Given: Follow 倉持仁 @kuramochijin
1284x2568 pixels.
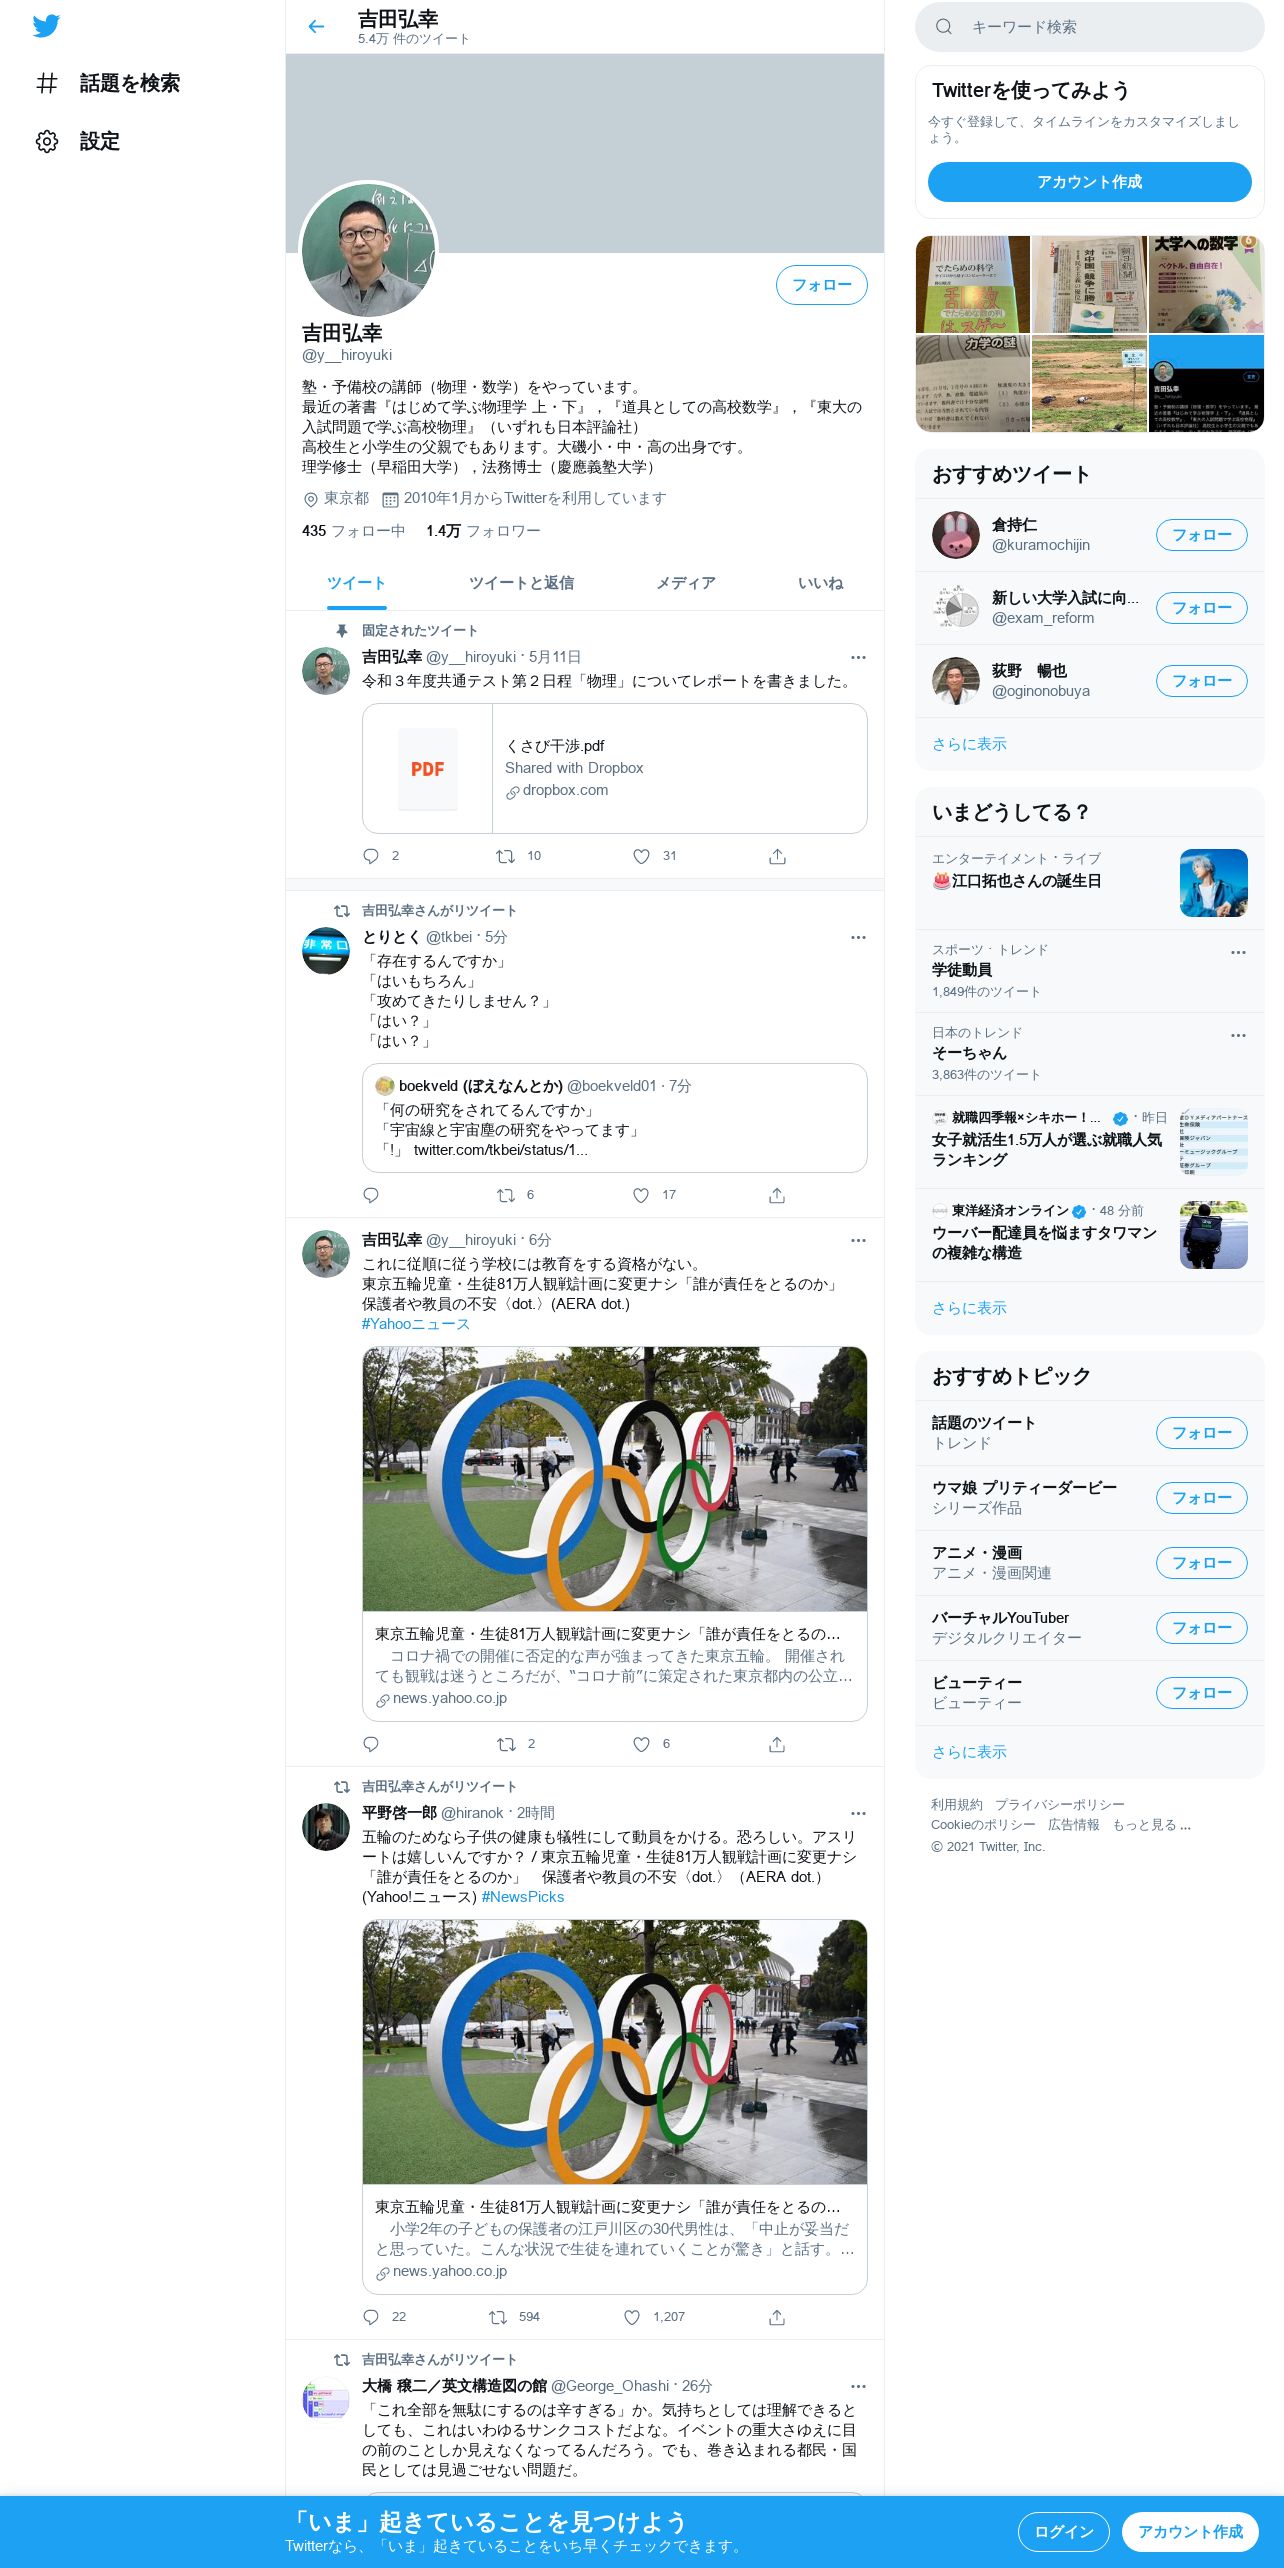Looking at the screenshot, I should (1201, 535).
